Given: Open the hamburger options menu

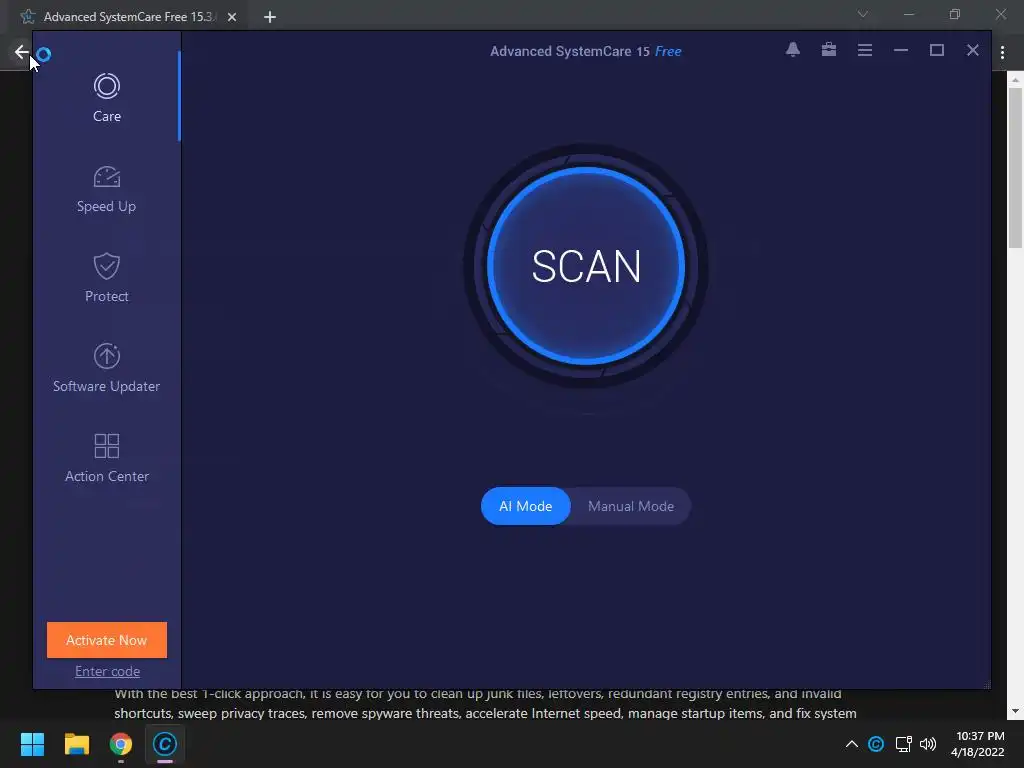Looking at the screenshot, I should 865,50.
